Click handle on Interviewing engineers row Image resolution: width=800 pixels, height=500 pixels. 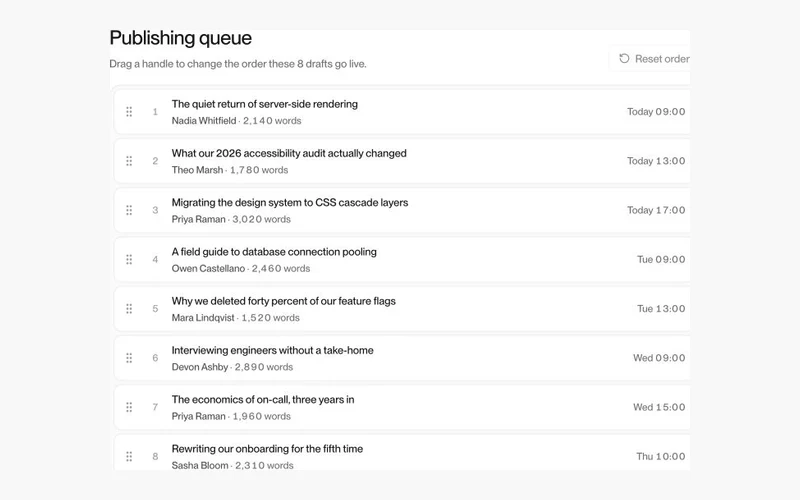pos(129,358)
